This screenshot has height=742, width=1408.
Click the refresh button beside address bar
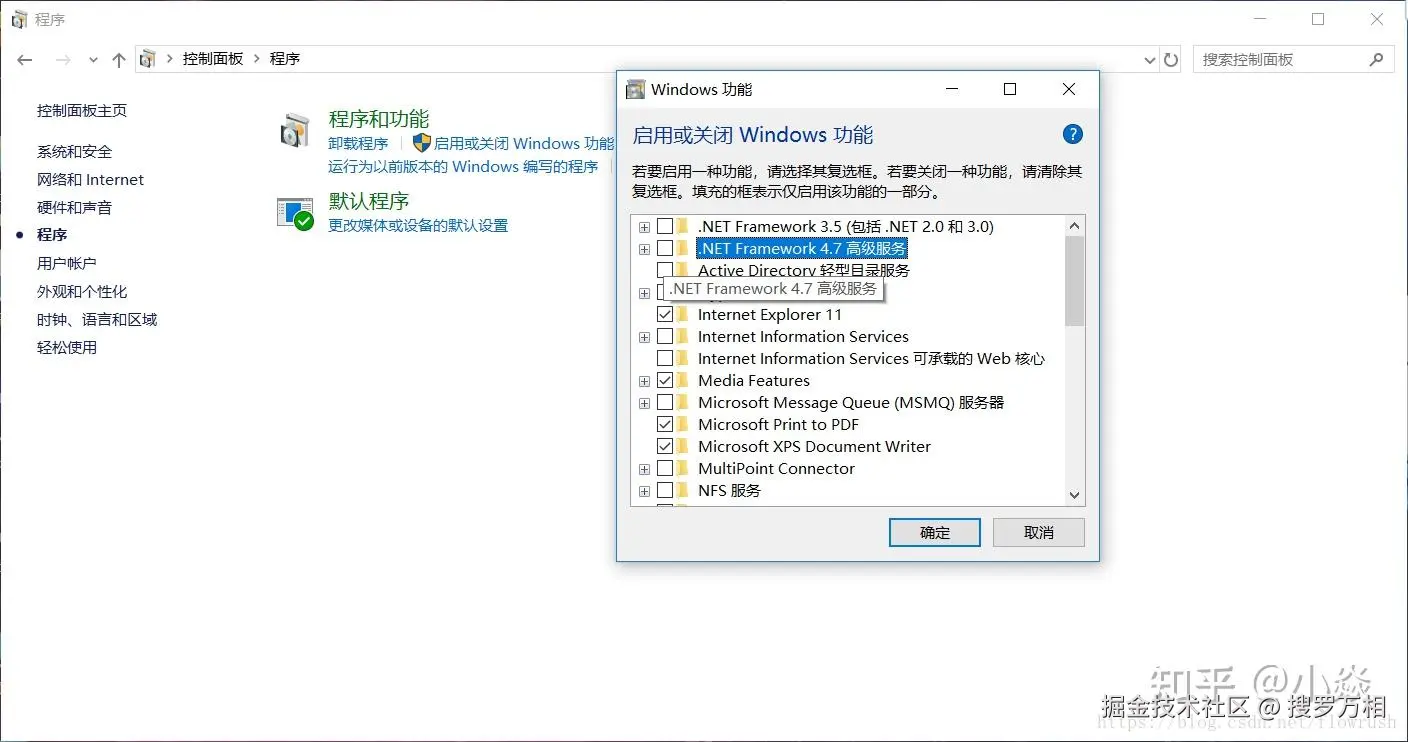(1171, 60)
